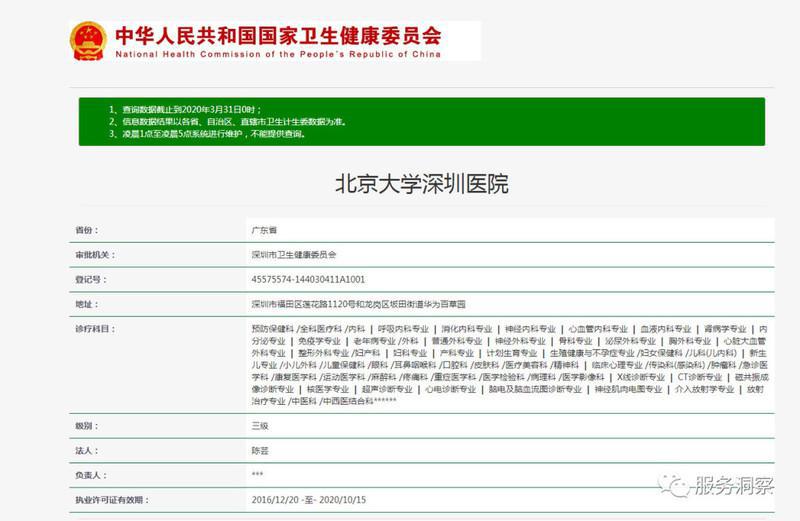
Task: Click the green notice banner
Action: point(421,121)
